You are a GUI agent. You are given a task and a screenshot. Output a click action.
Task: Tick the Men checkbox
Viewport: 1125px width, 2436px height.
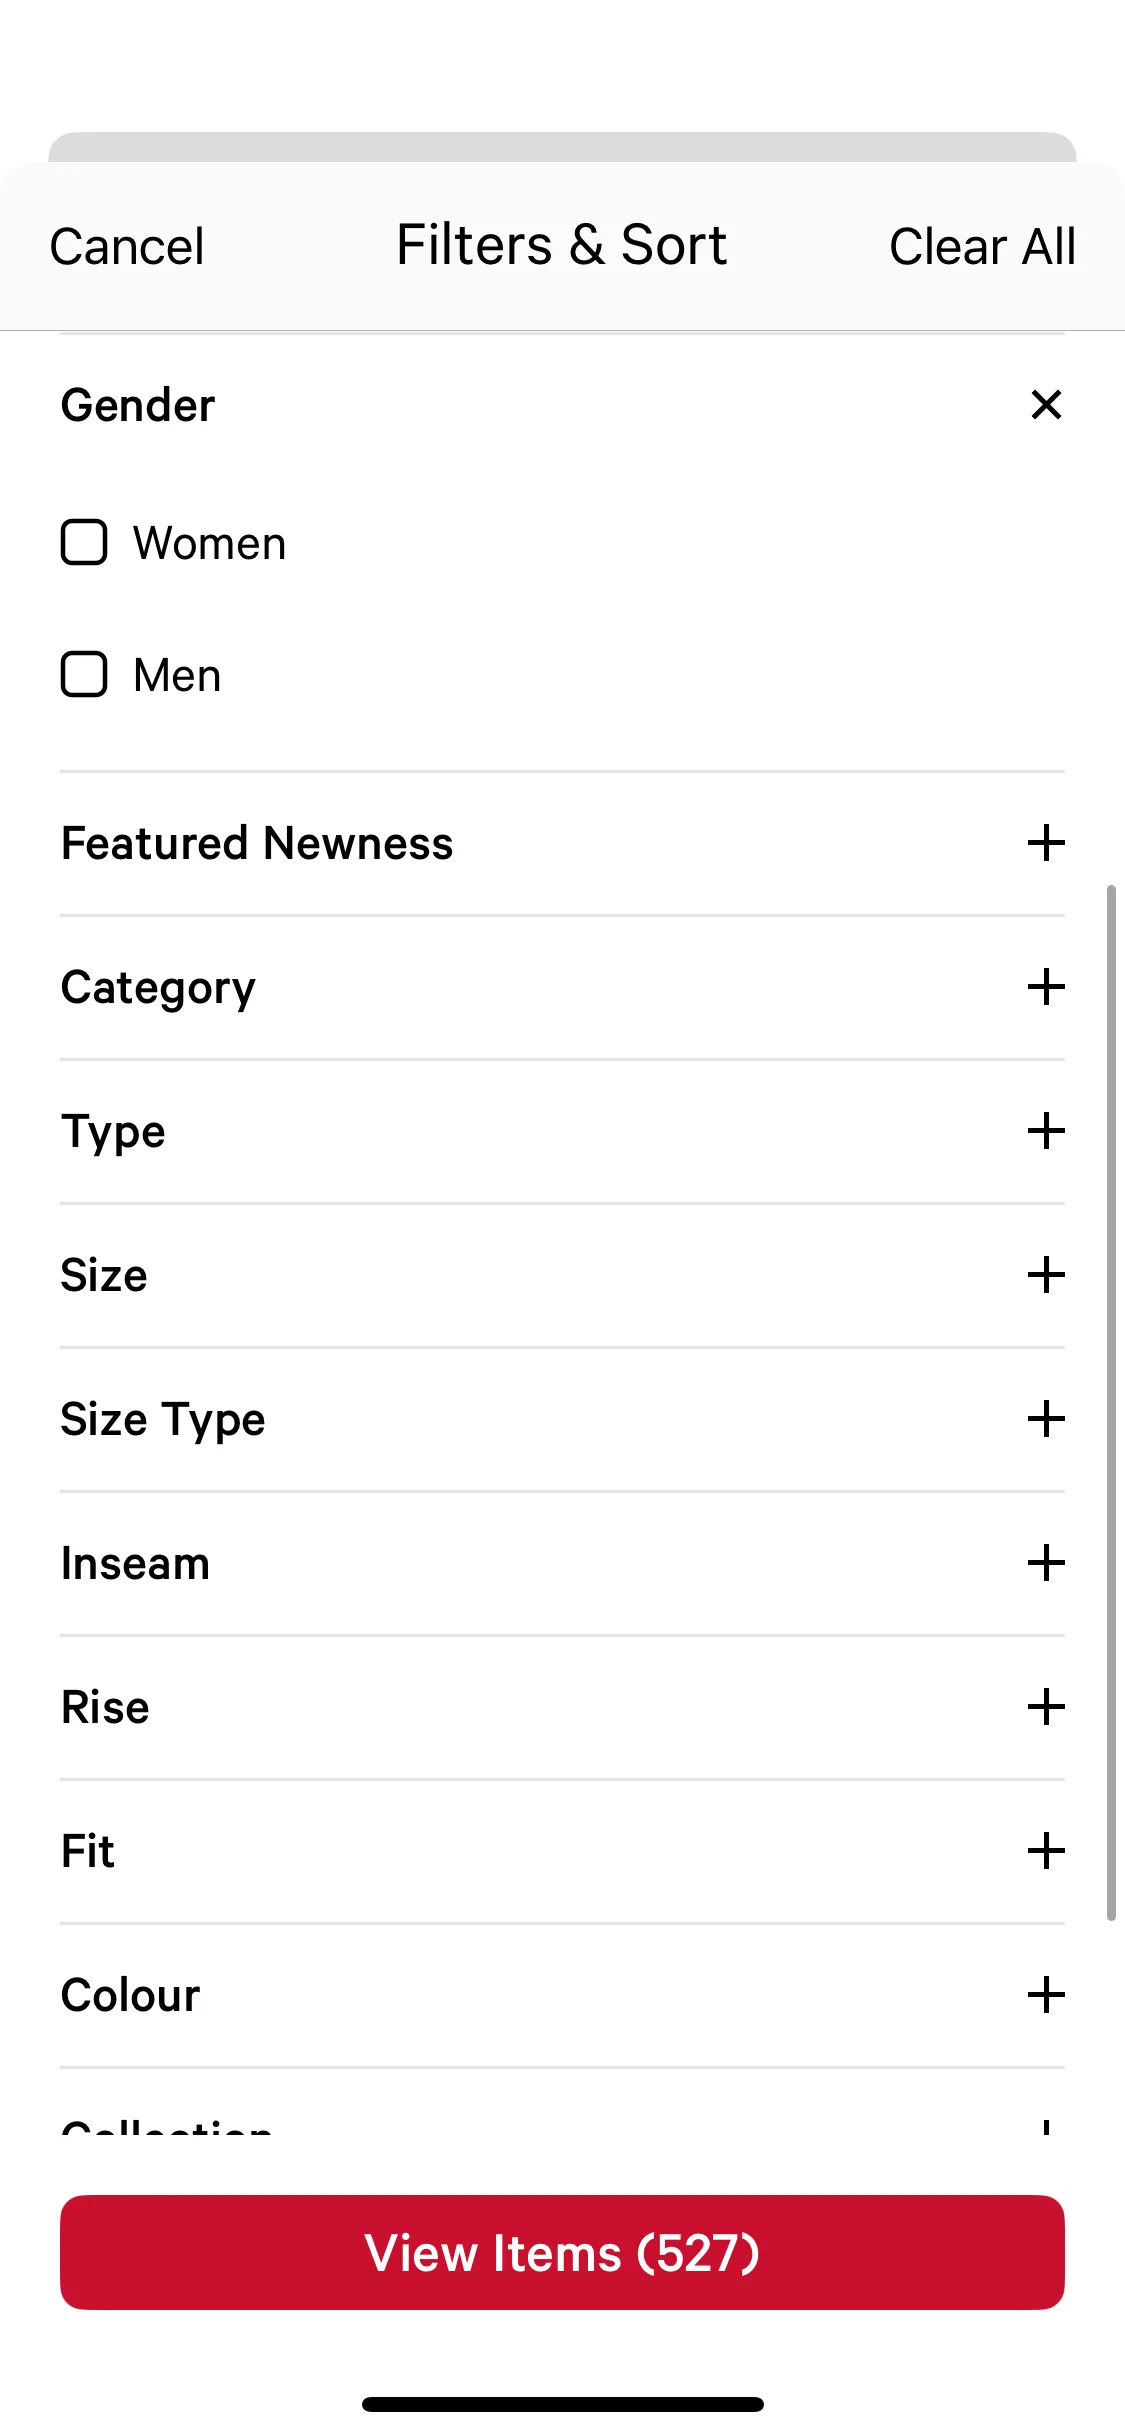tap(84, 675)
